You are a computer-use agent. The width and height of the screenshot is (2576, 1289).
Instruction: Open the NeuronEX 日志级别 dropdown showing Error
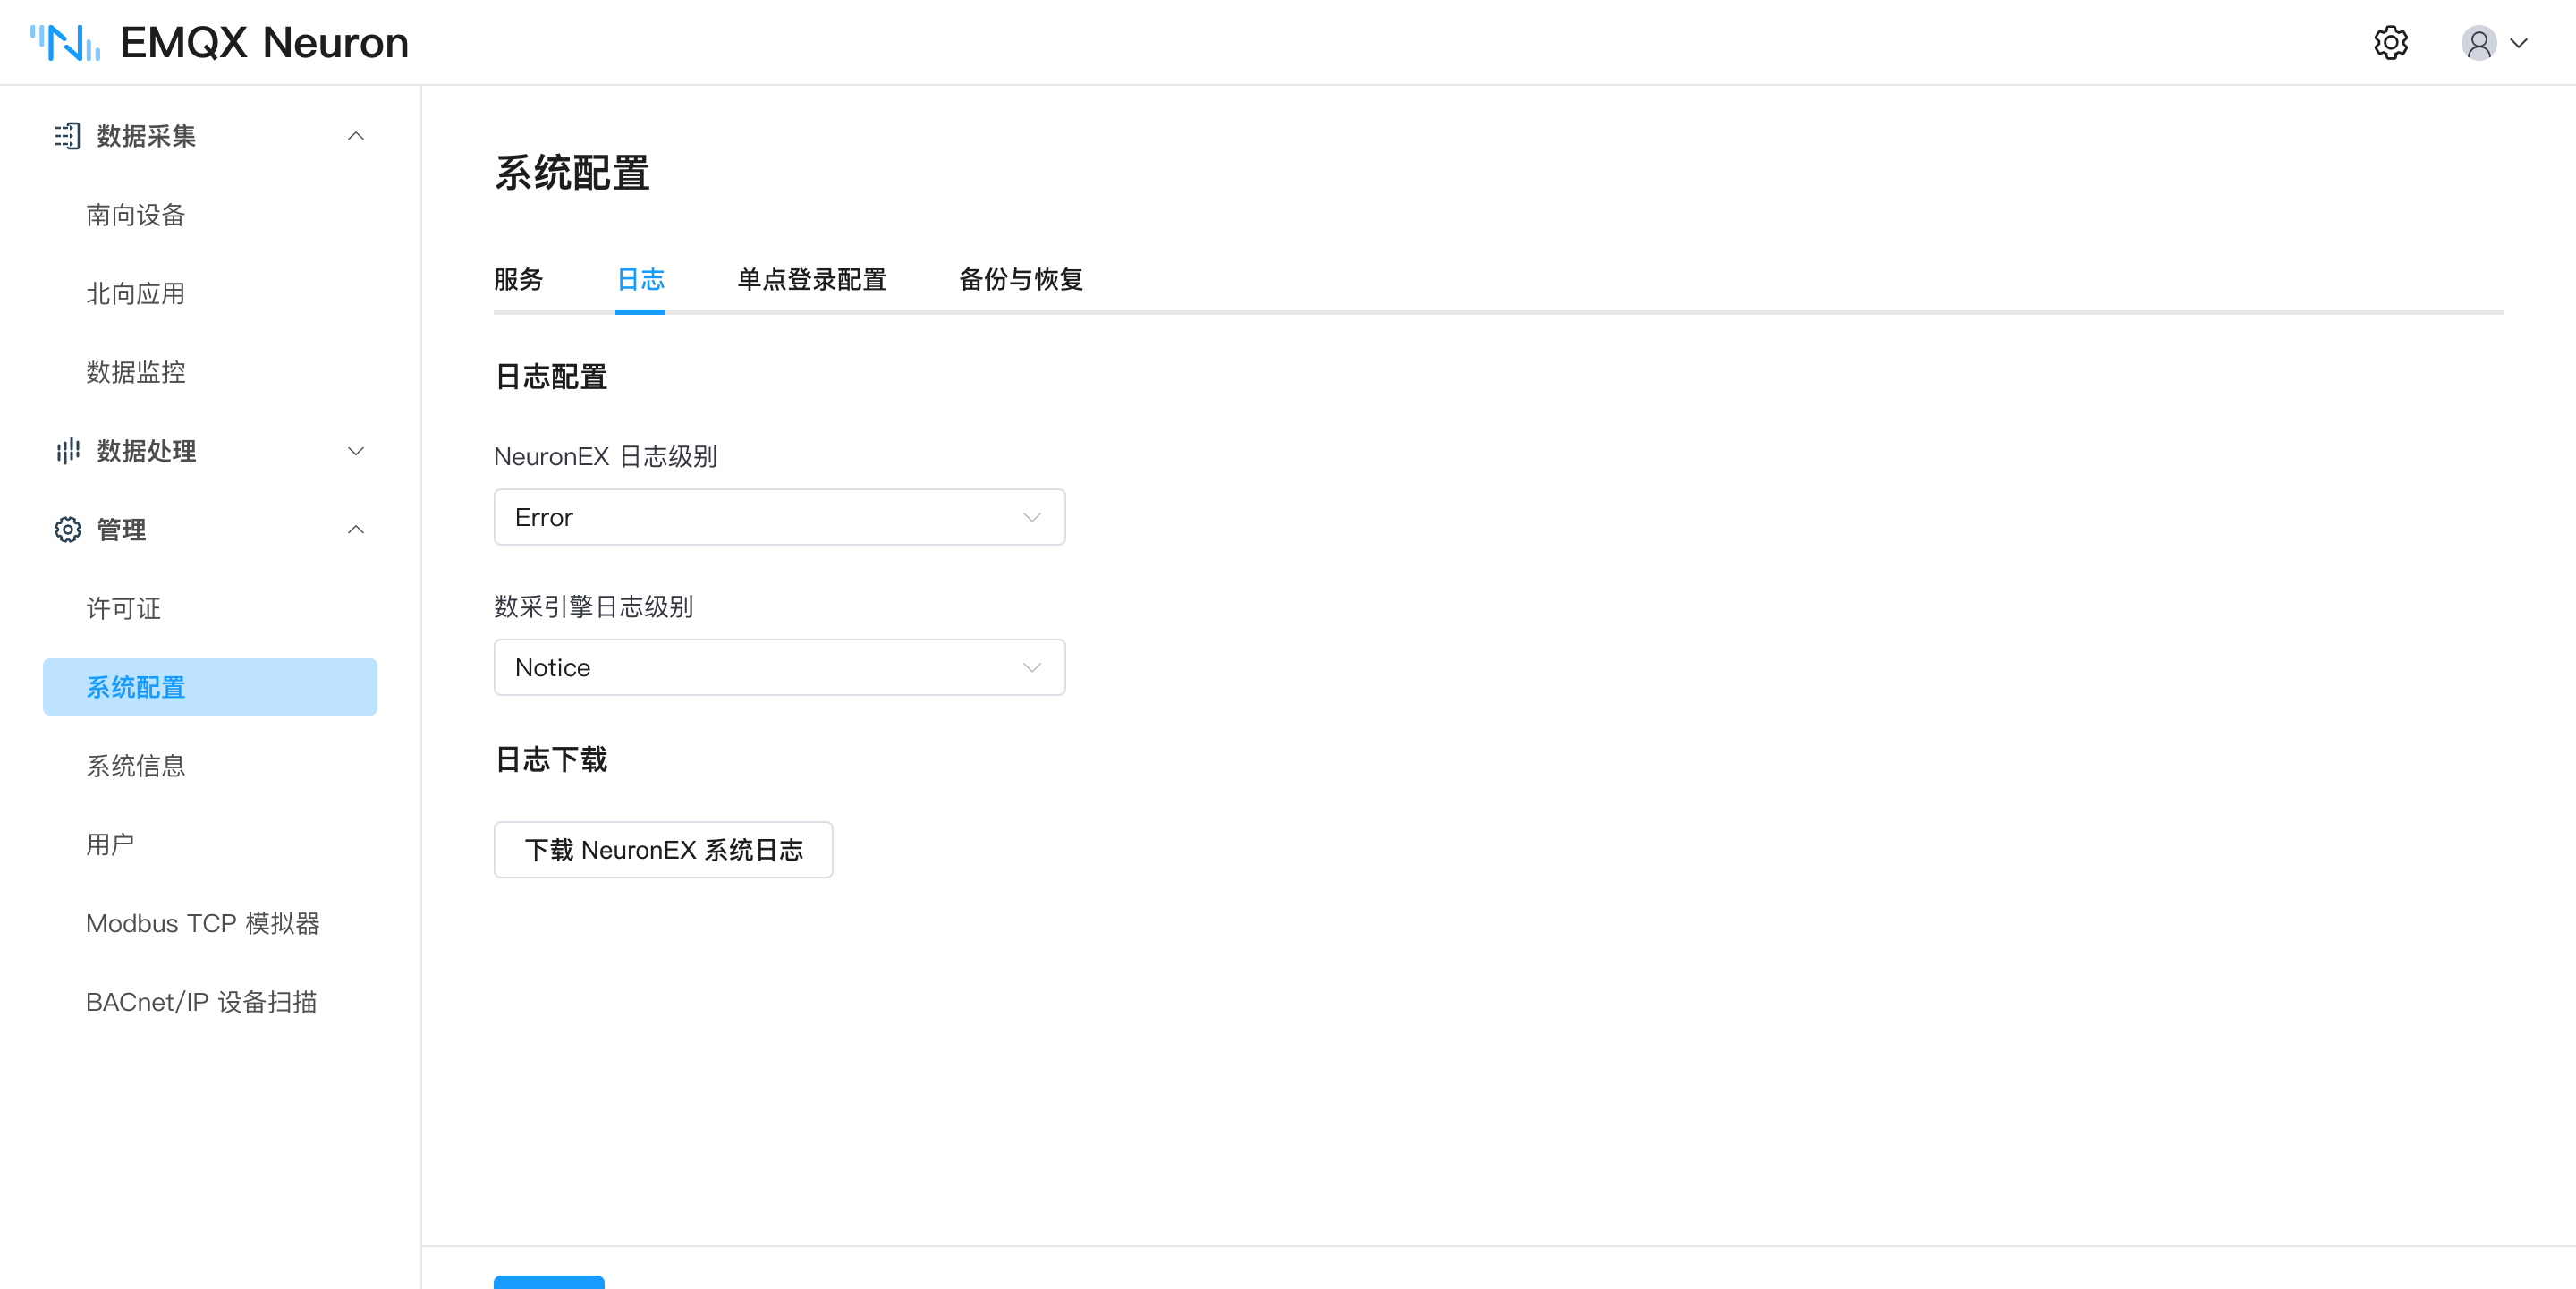click(779, 517)
